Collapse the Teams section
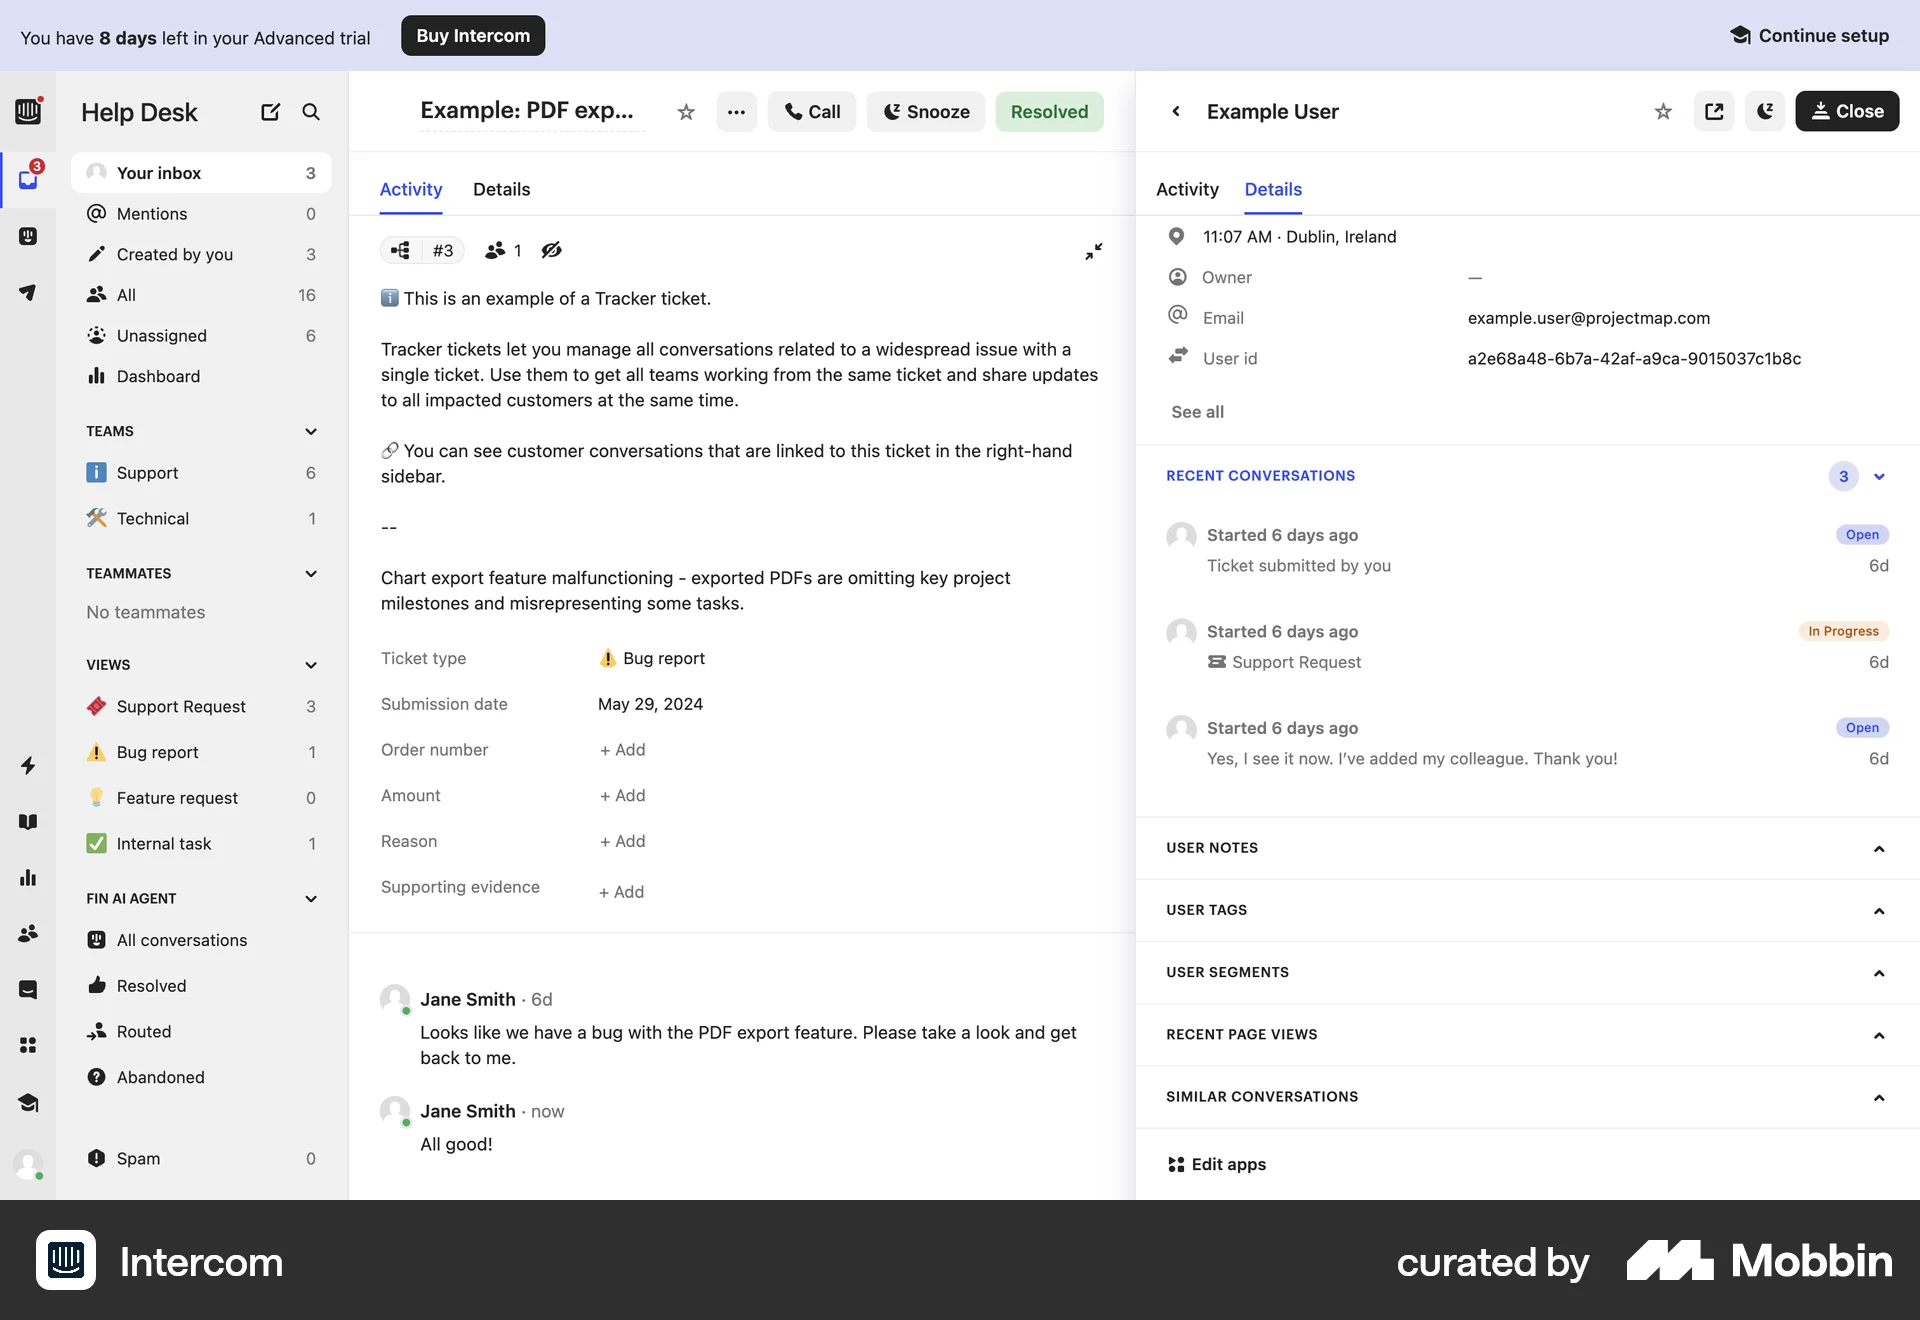Screen dimensions: 1920x1320 tap(310, 431)
